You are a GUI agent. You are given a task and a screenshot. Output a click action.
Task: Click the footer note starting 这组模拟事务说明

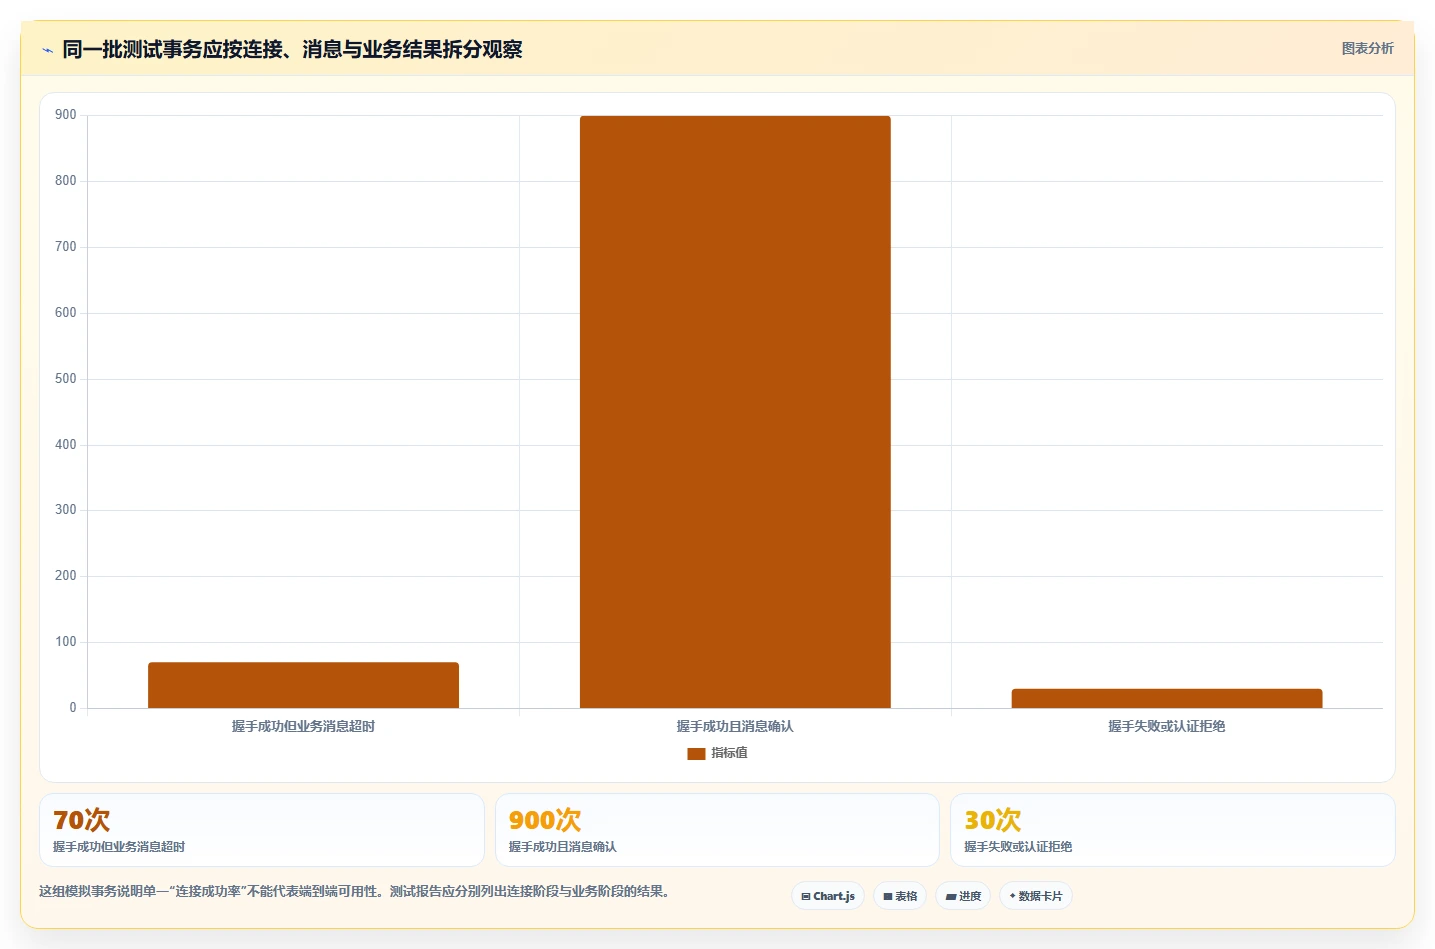click(x=354, y=891)
